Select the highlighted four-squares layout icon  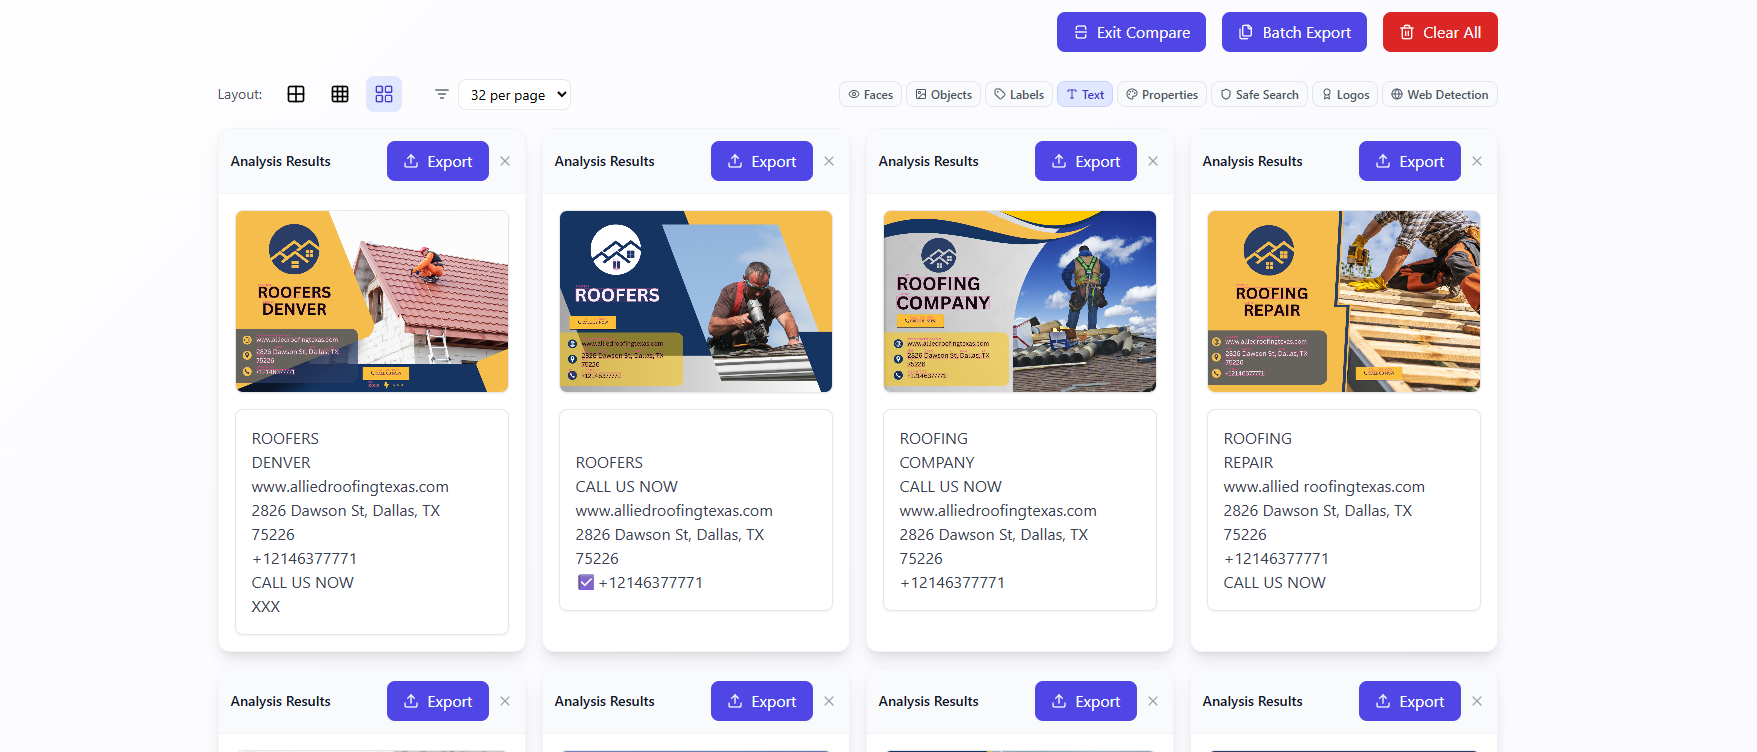(x=384, y=94)
